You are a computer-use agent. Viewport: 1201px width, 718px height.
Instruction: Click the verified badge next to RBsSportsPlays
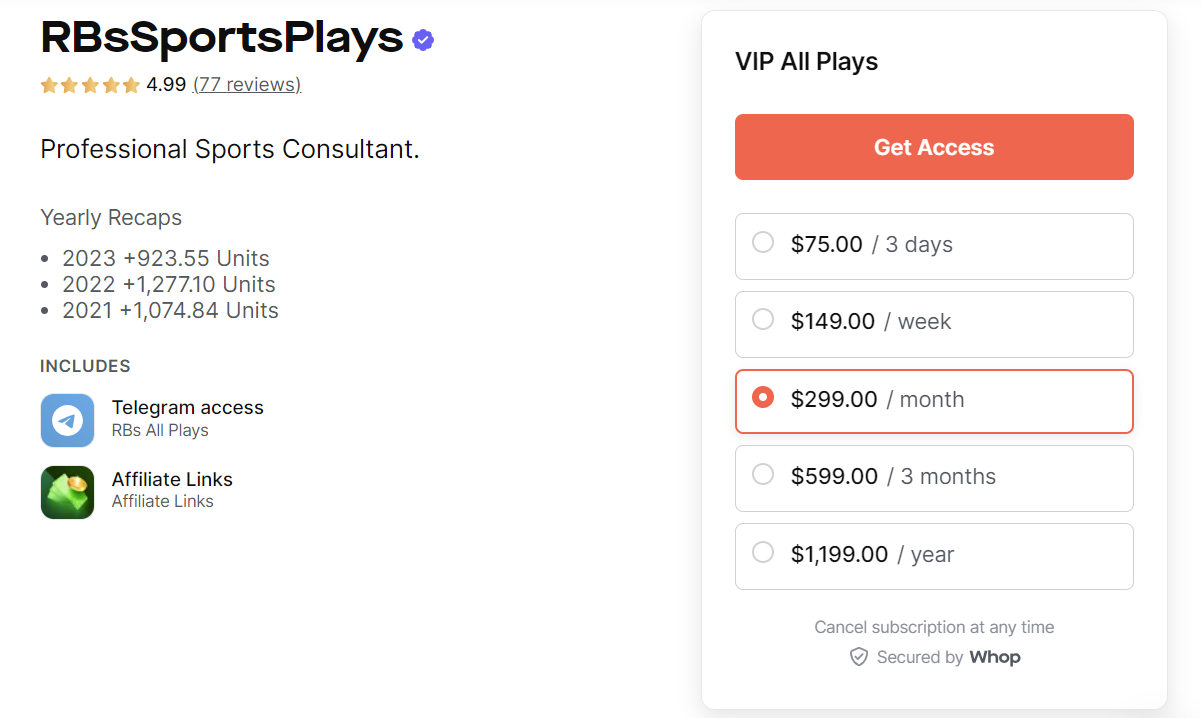(422, 40)
